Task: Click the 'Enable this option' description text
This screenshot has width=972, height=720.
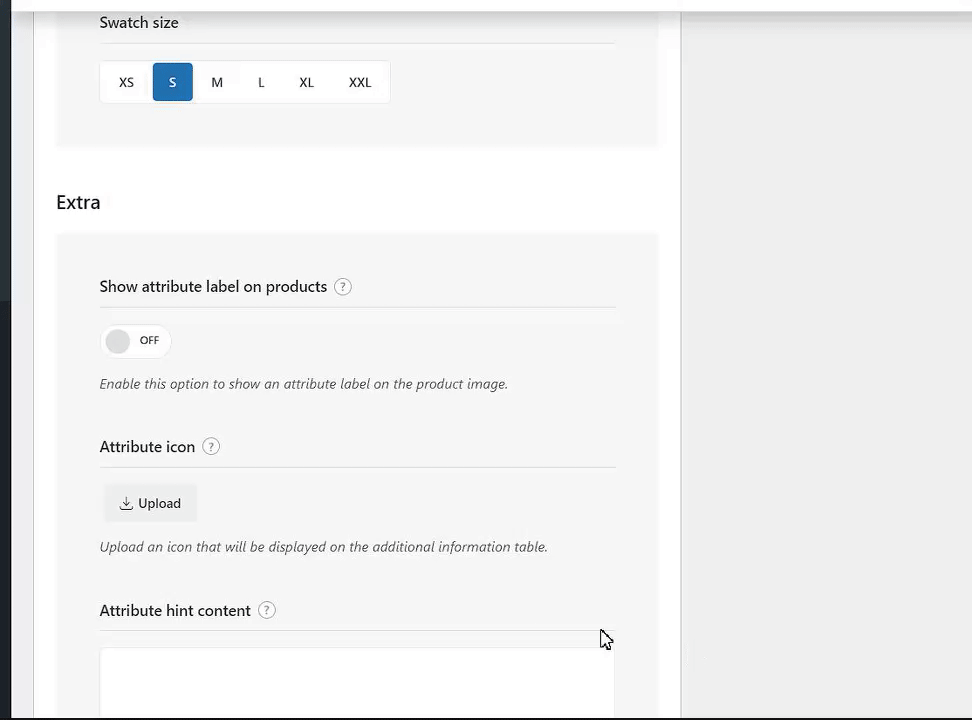Action: click(303, 384)
